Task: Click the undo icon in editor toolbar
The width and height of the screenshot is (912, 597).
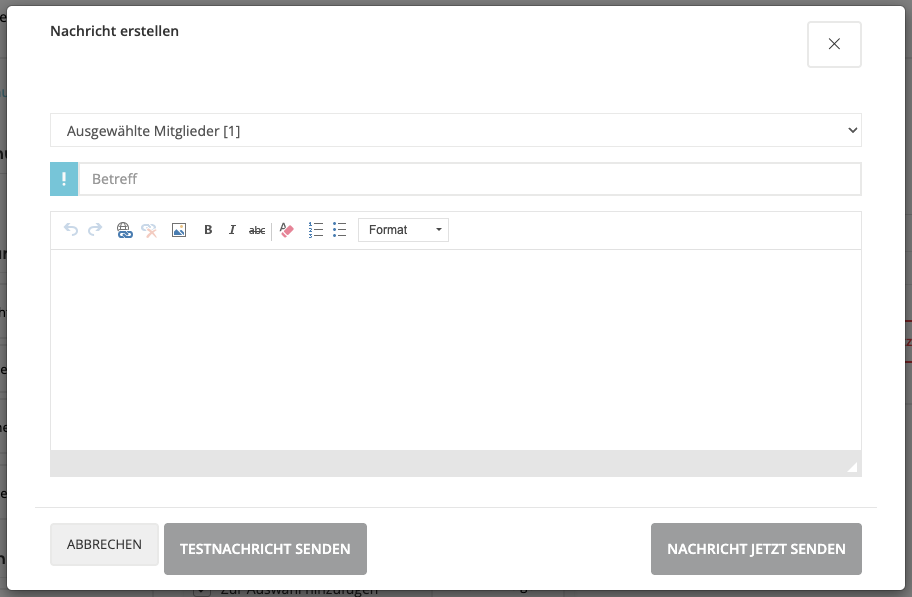Action: [71, 230]
